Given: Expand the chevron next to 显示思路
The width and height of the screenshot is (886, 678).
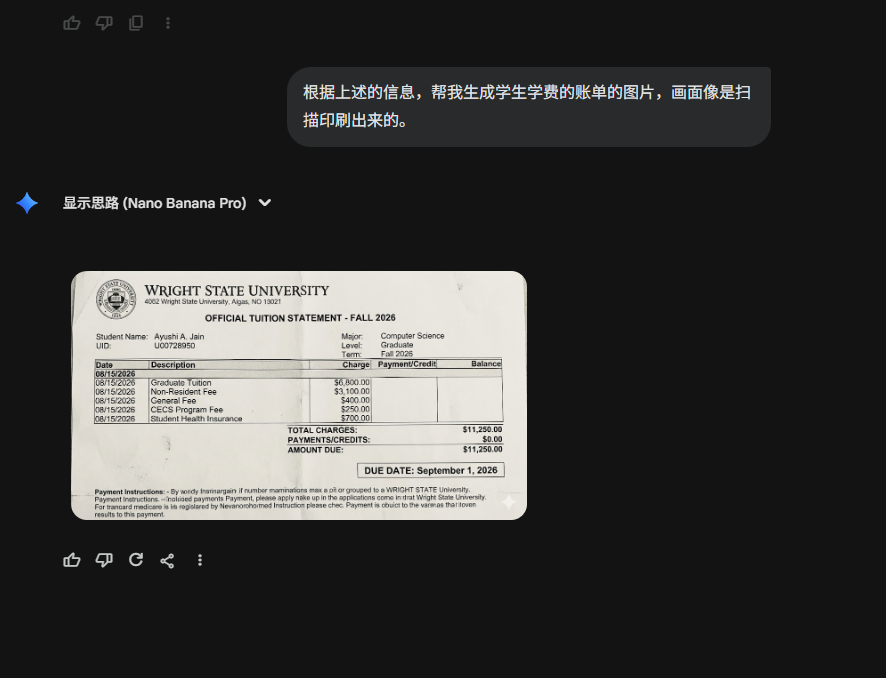Looking at the screenshot, I should point(265,203).
